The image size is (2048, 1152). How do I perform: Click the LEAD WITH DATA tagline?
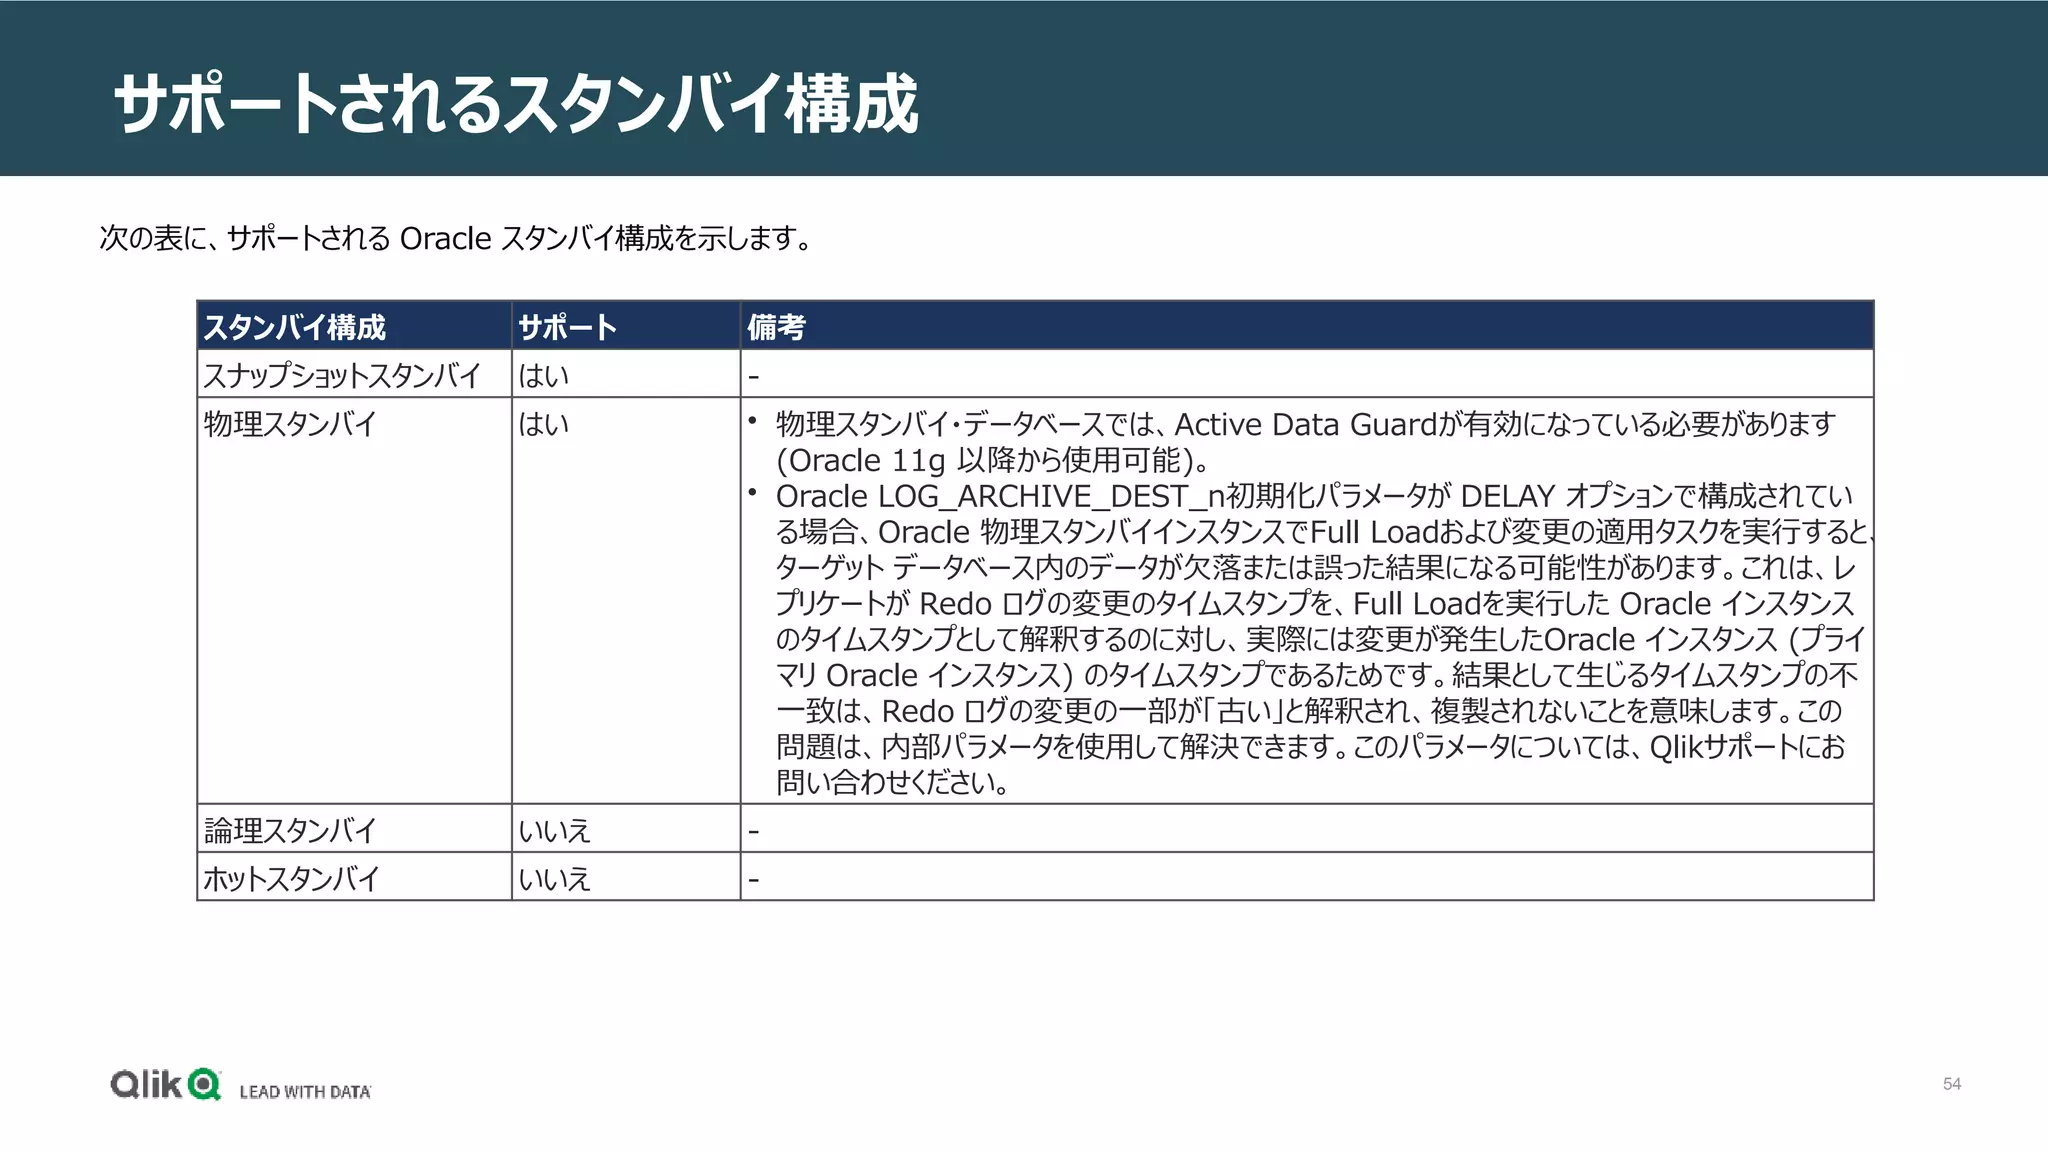305,1092
